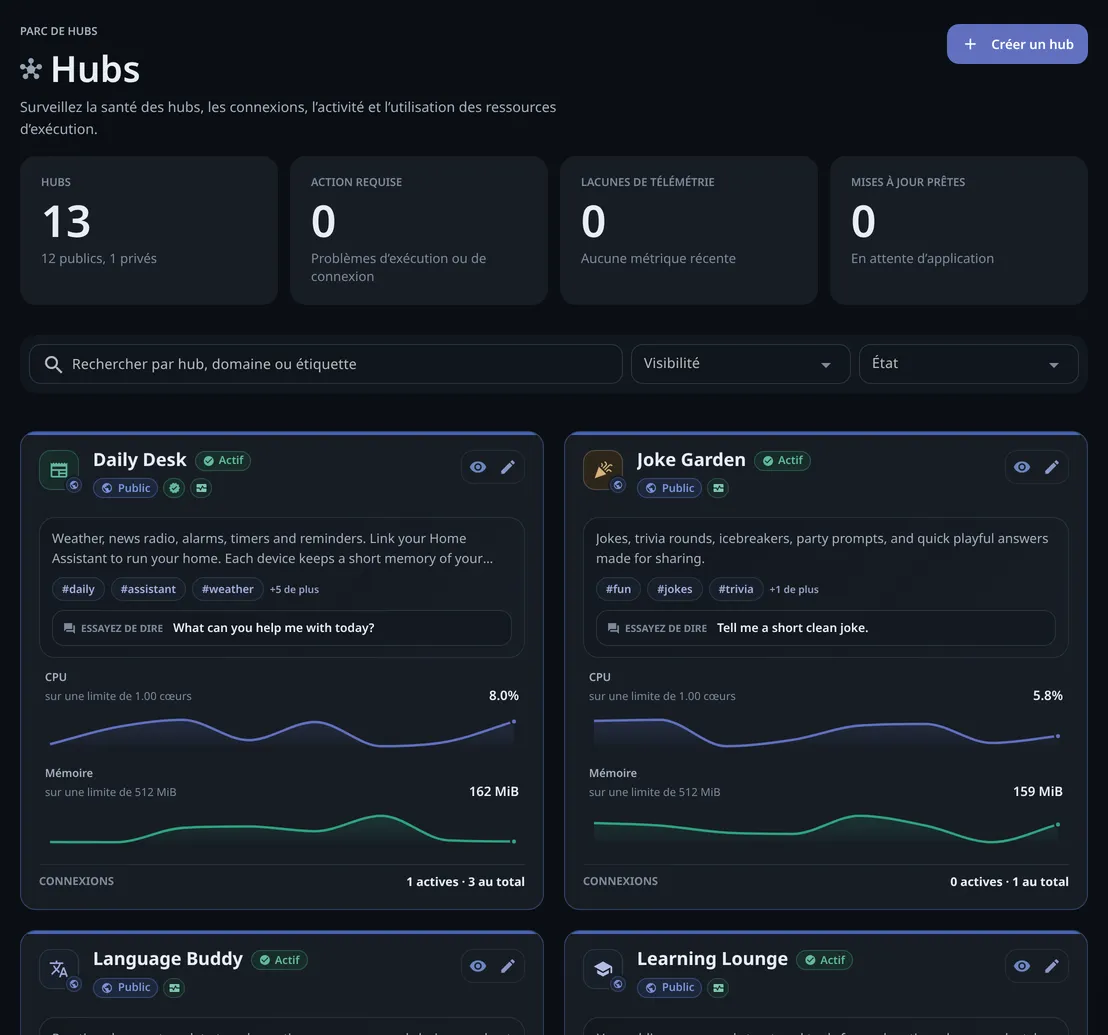Viewport: 1108px width, 1035px height.
Task: Click the 1 actives · 3 au total text
Action: click(x=466, y=882)
